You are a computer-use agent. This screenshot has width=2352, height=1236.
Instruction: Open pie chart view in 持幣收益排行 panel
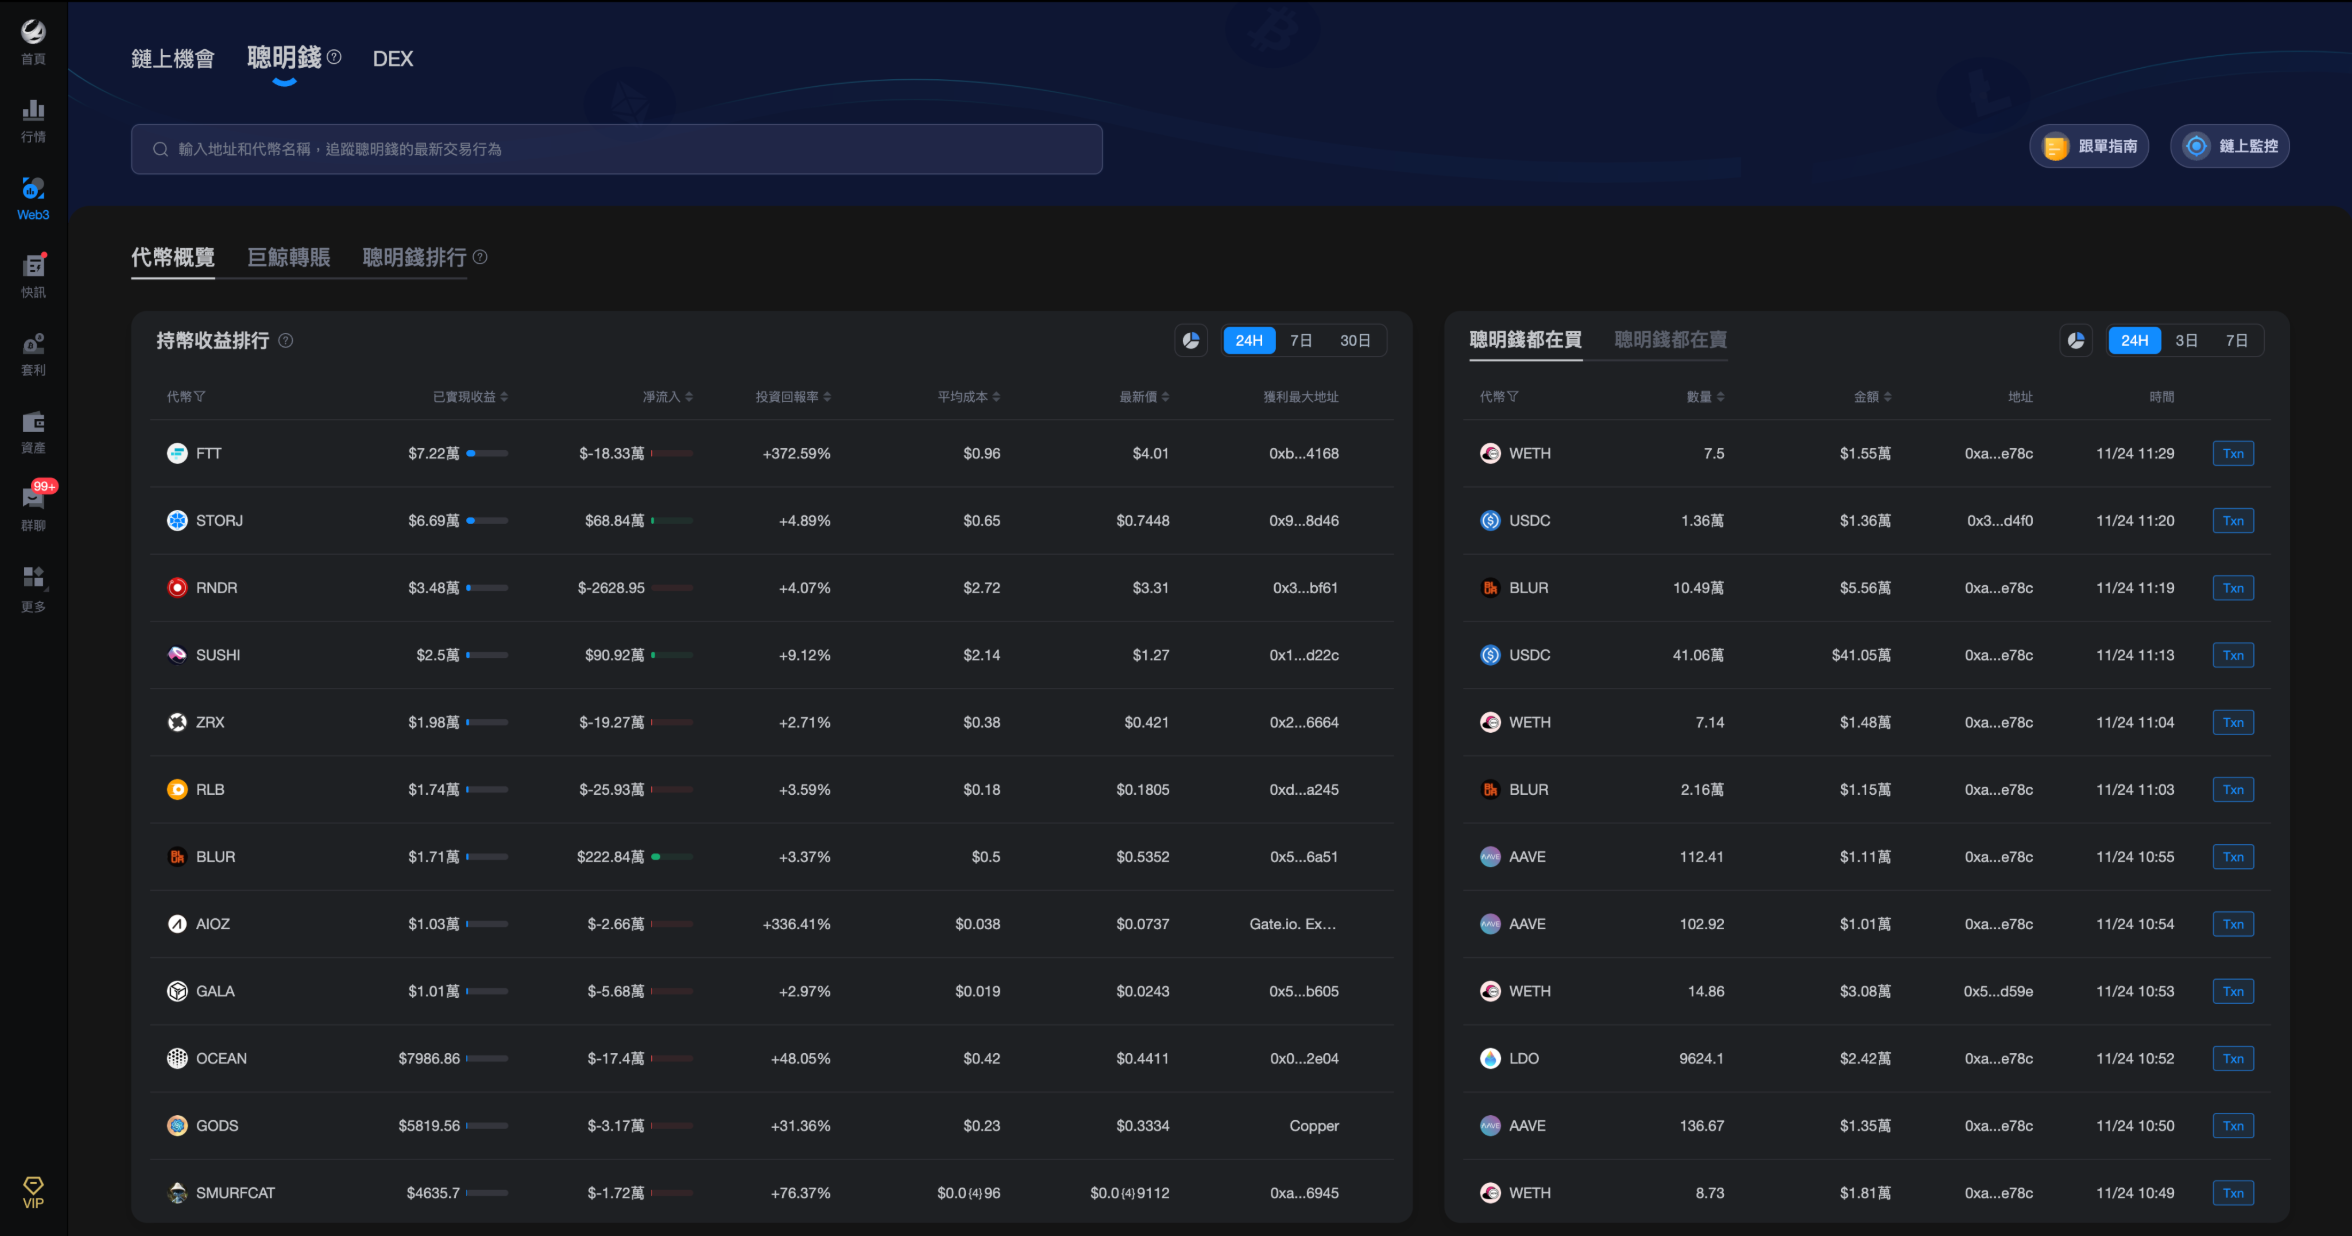1191,341
